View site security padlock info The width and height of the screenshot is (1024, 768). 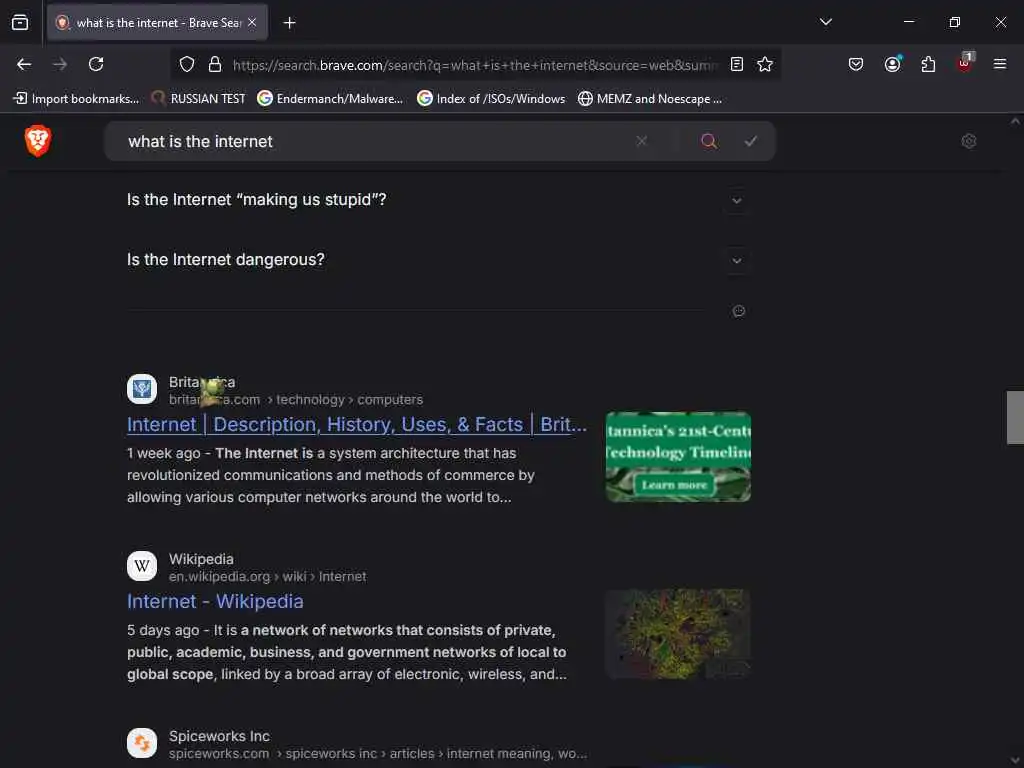(215, 64)
